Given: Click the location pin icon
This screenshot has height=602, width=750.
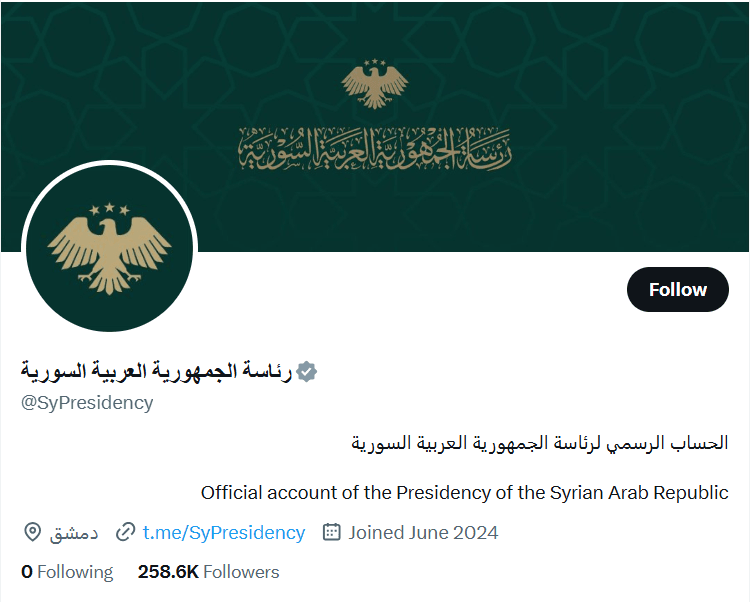Looking at the screenshot, I should (32, 532).
